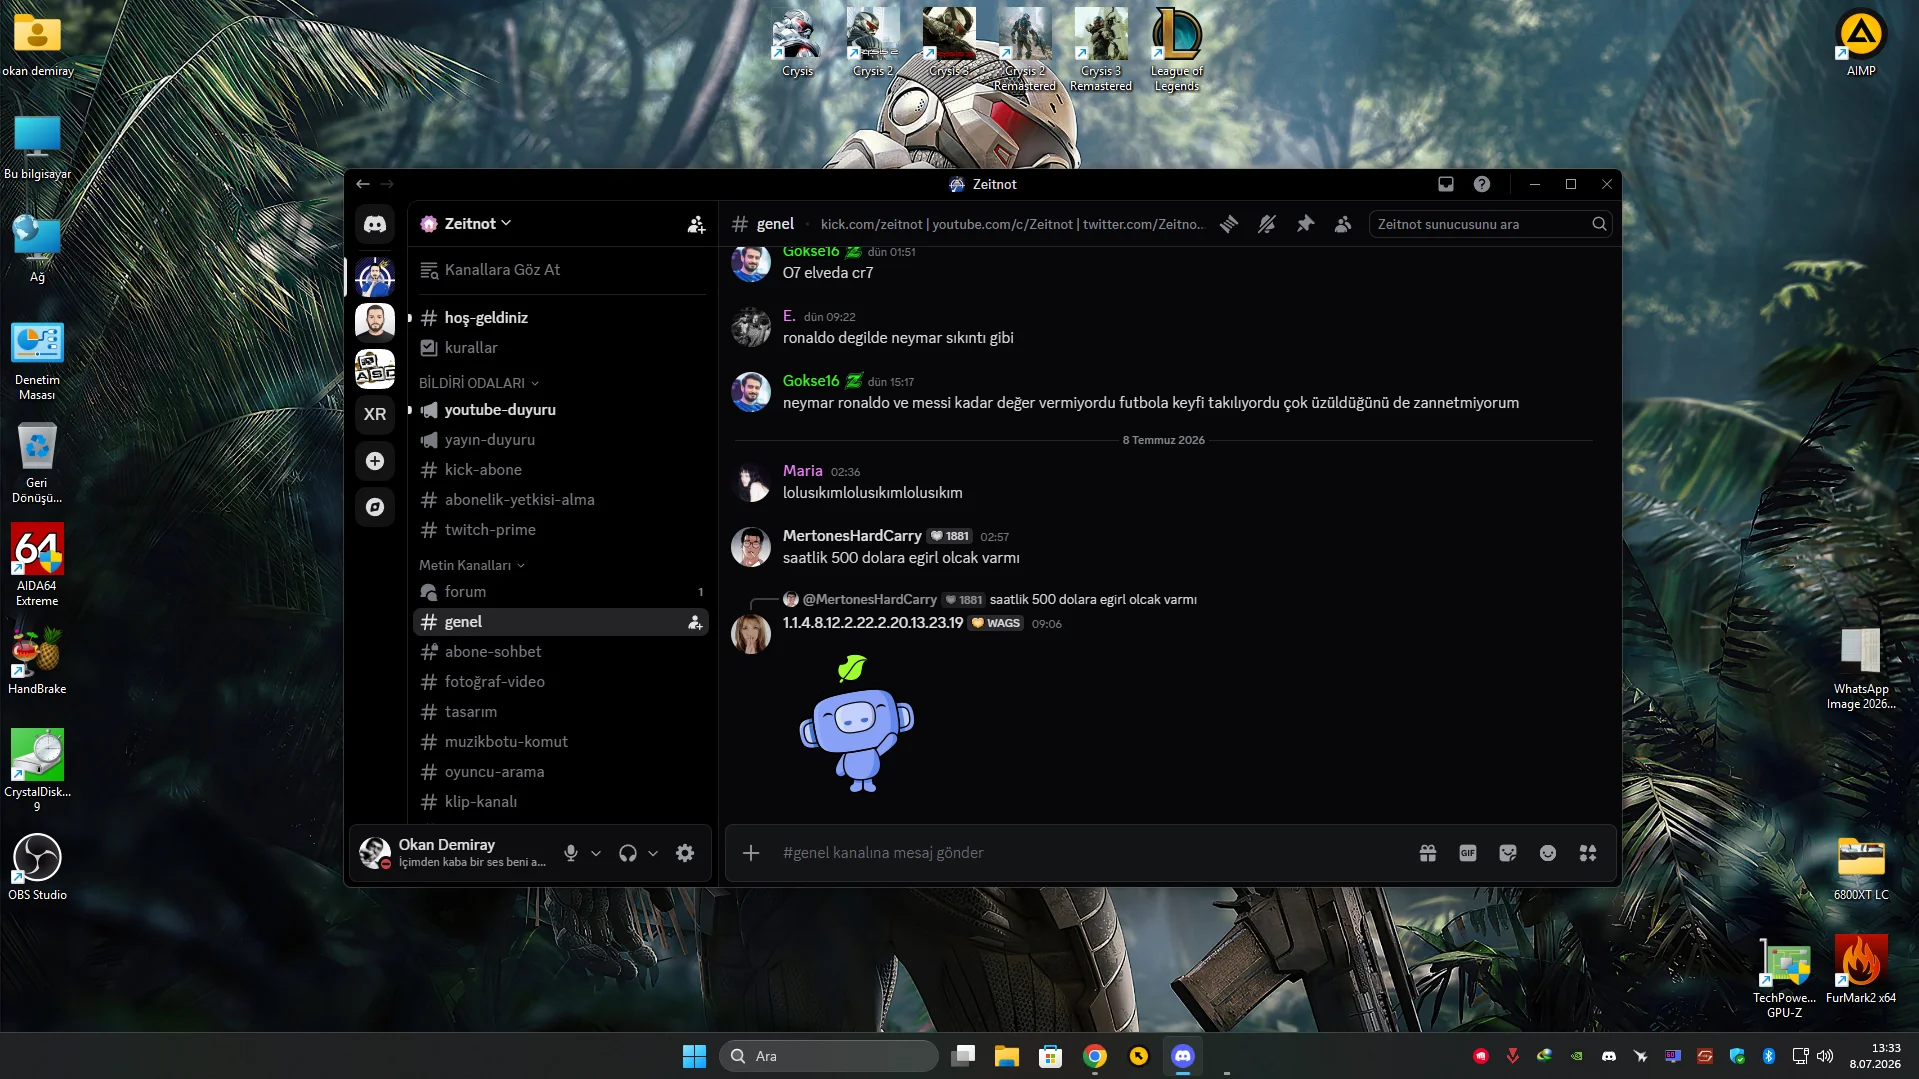The image size is (1919, 1079).
Task: Toggle member list visibility
Action: (1343, 224)
